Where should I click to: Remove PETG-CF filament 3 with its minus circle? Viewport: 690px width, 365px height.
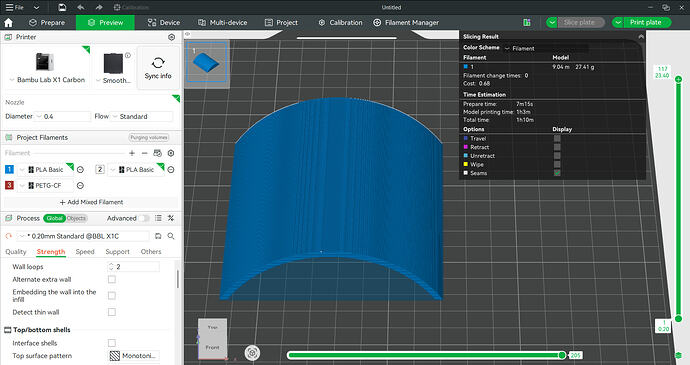pyautogui.click(x=80, y=185)
